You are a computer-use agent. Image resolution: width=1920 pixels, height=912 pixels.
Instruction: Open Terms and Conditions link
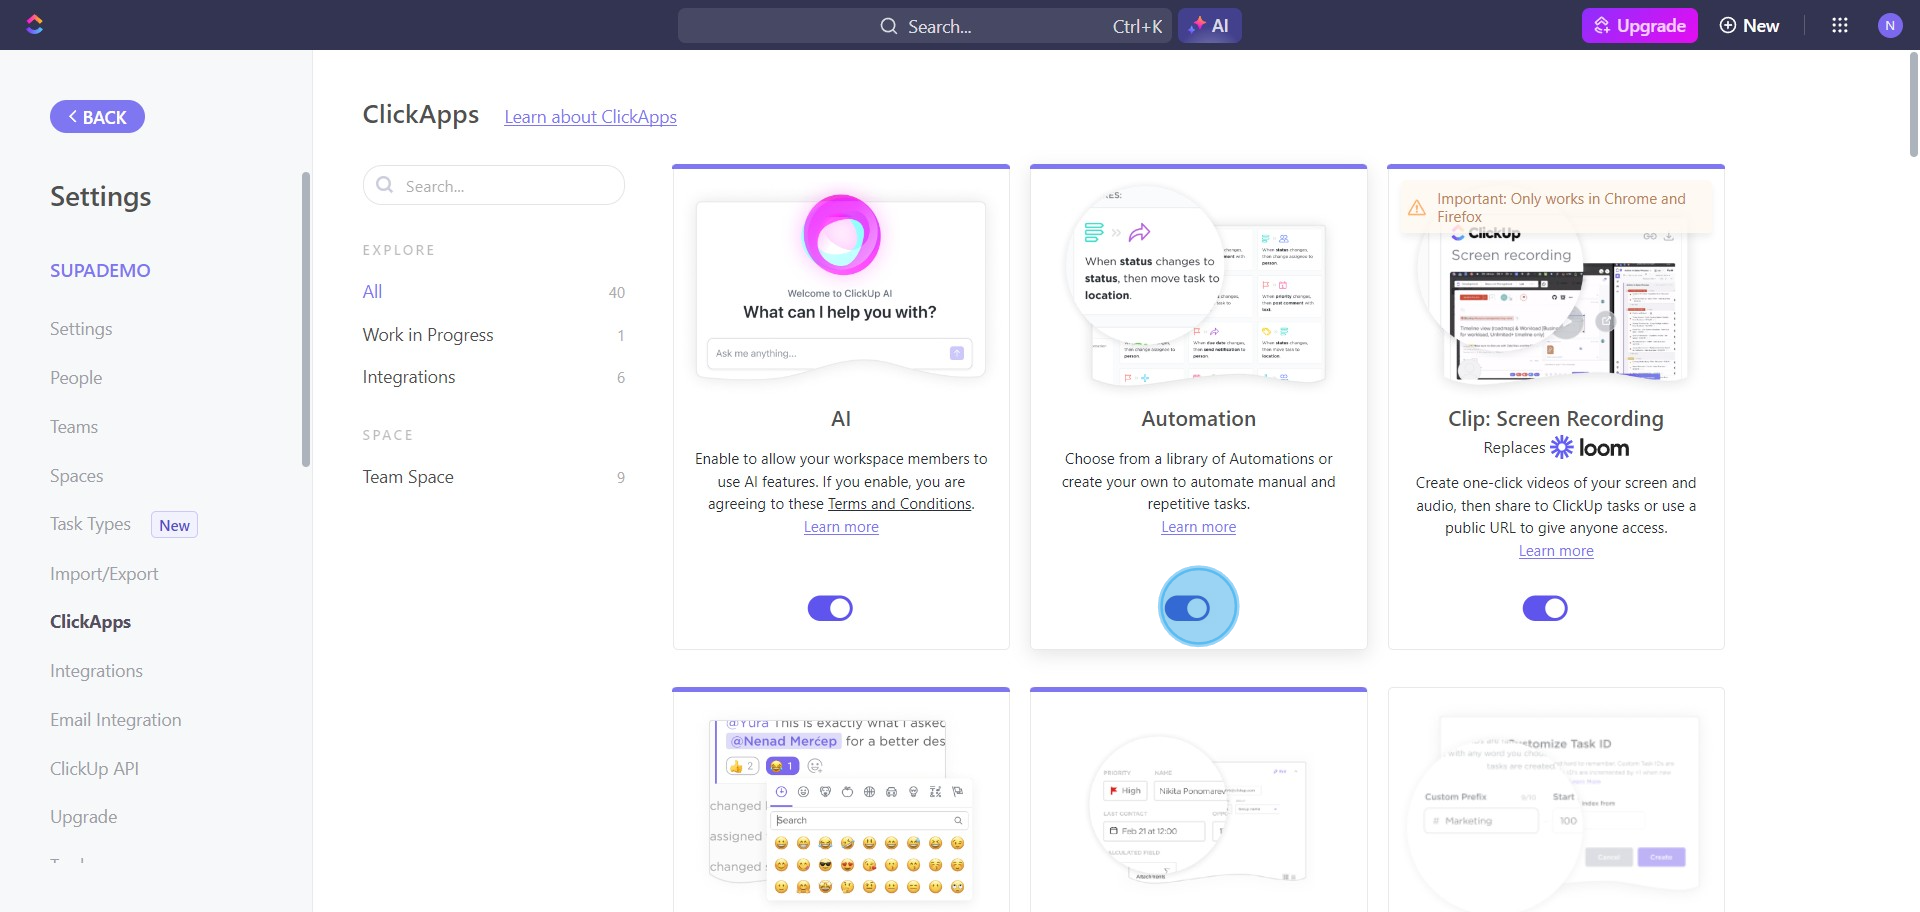[x=899, y=504]
